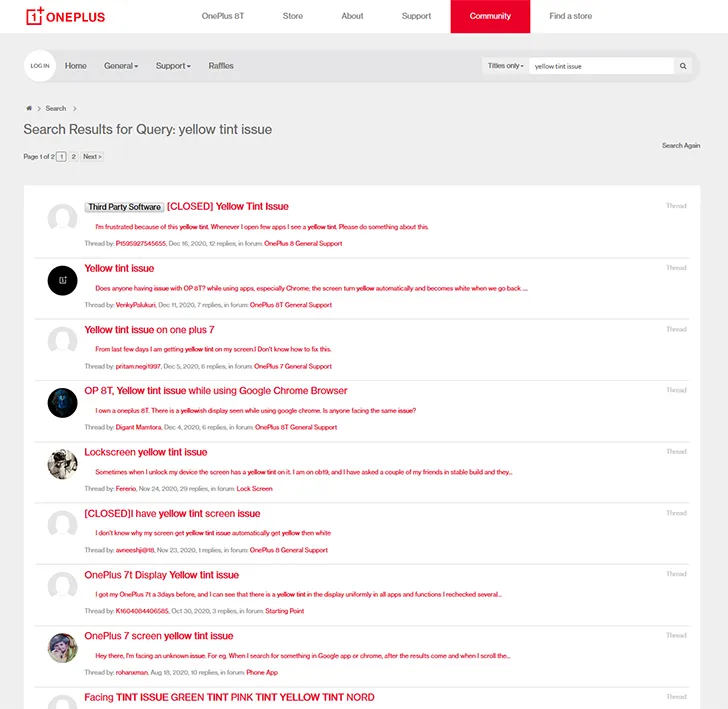The image size is (728, 709).
Task: Open OnePlus 7 General Support forum link
Action: (293, 366)
